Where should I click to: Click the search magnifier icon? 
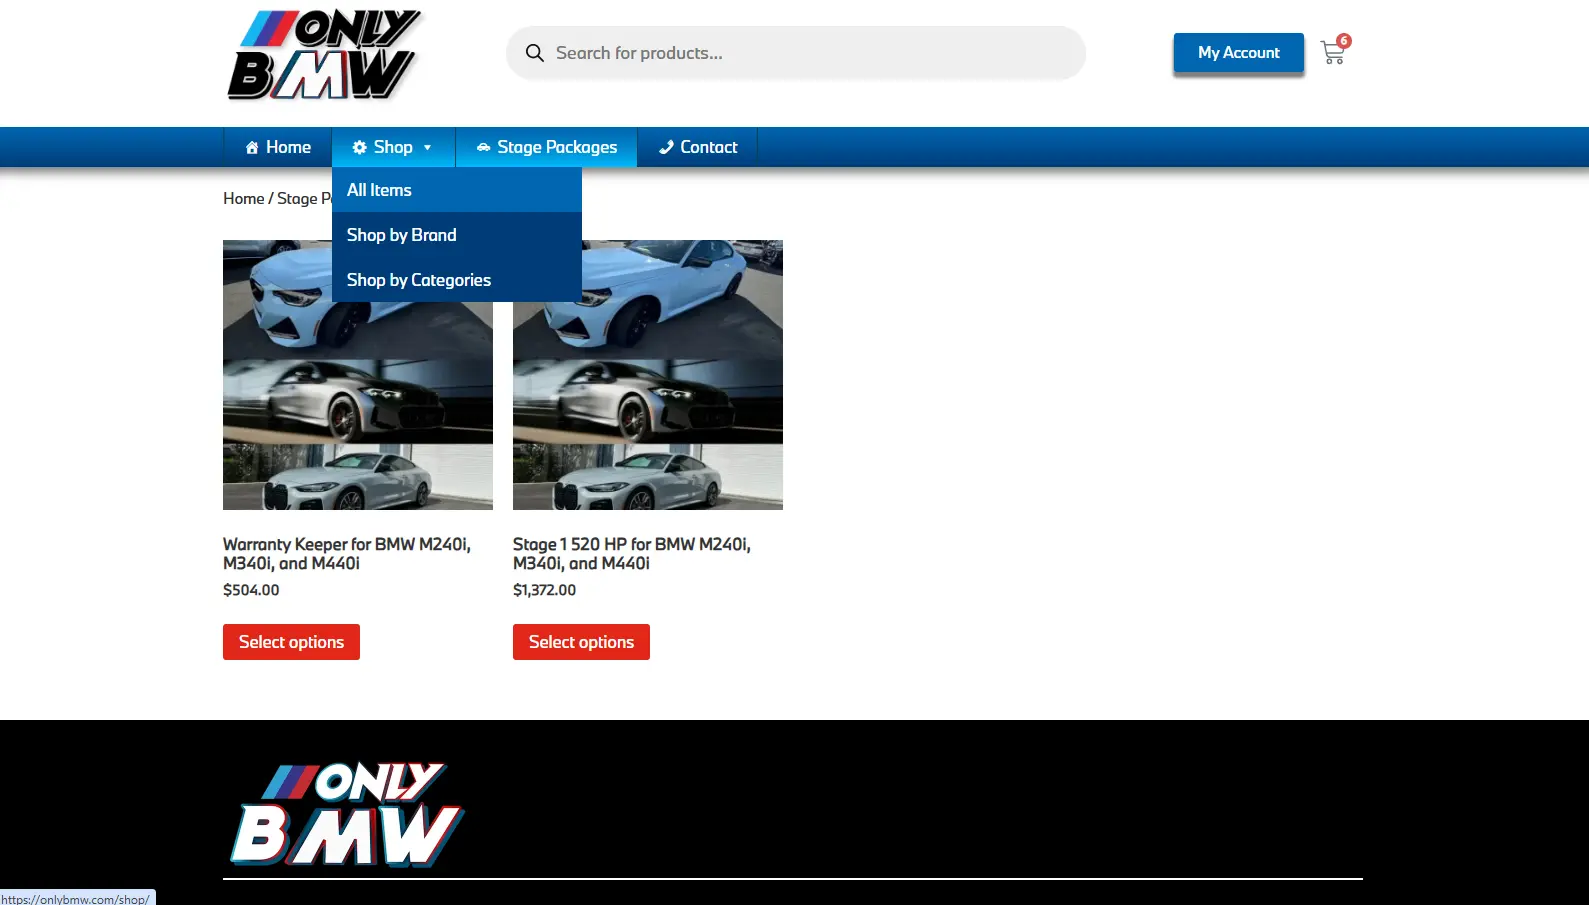(535, 53)
